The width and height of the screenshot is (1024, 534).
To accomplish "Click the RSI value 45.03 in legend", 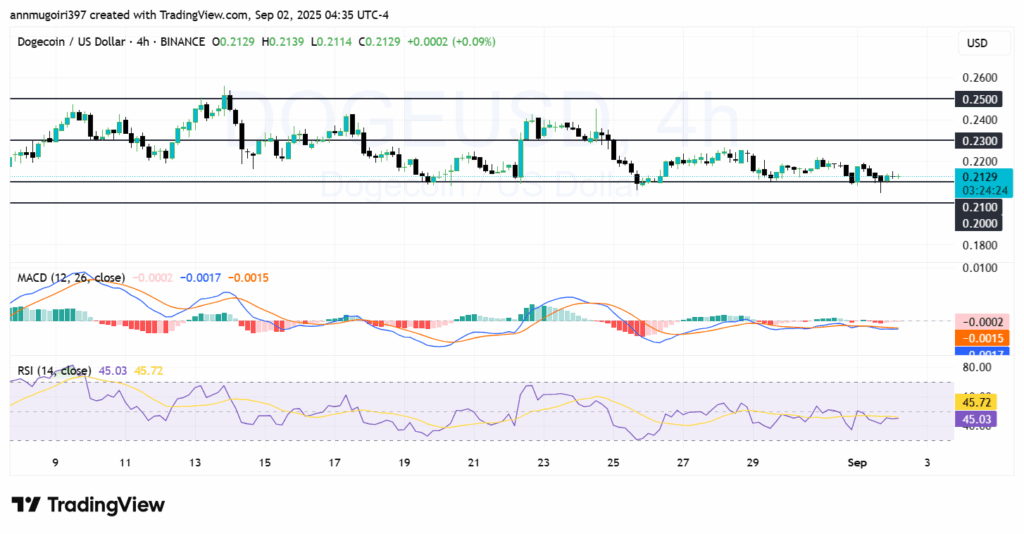I will pyautogui.click(x=113, y=371).
